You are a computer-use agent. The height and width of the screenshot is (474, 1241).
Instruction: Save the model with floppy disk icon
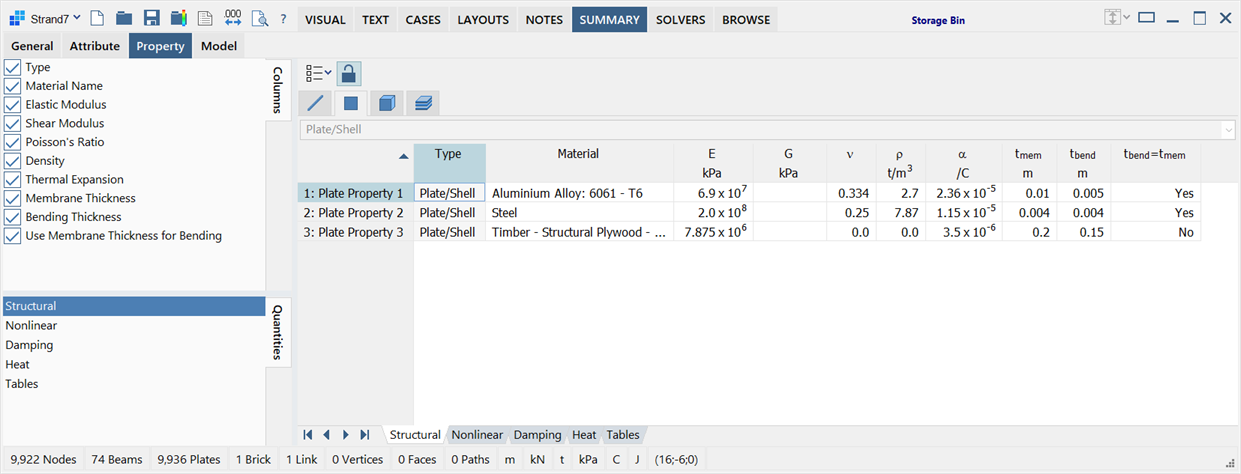coord(151,19)
